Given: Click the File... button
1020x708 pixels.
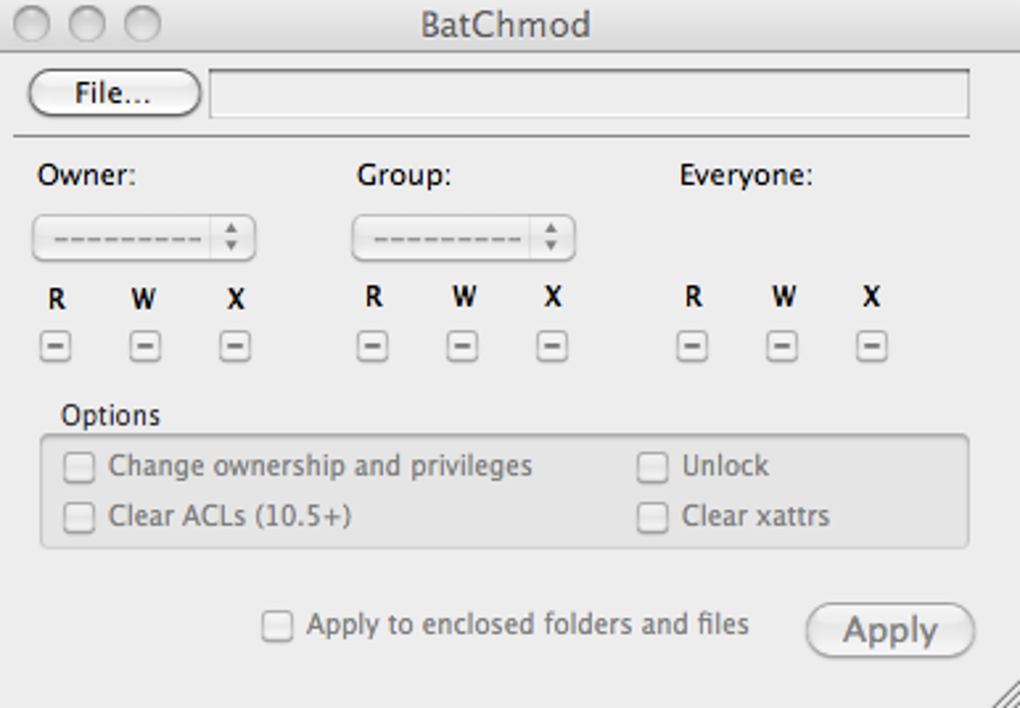Looking at the screenshot, I should [x=114, y=93].
